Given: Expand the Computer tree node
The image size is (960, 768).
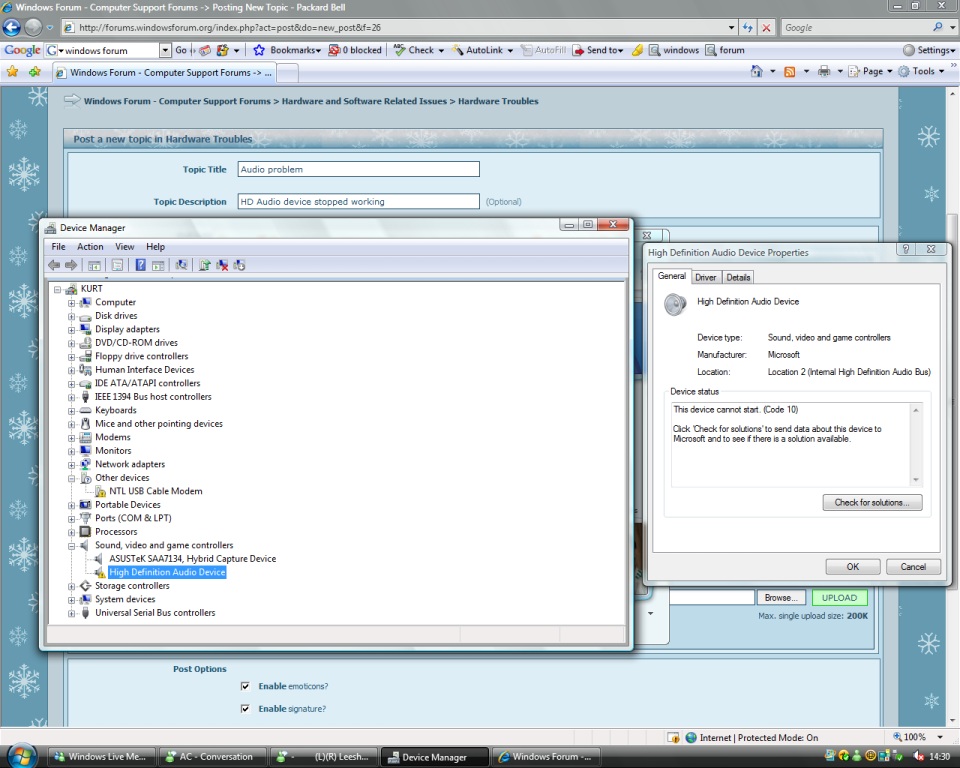Looking at the screenshot, I should point(72,303).
